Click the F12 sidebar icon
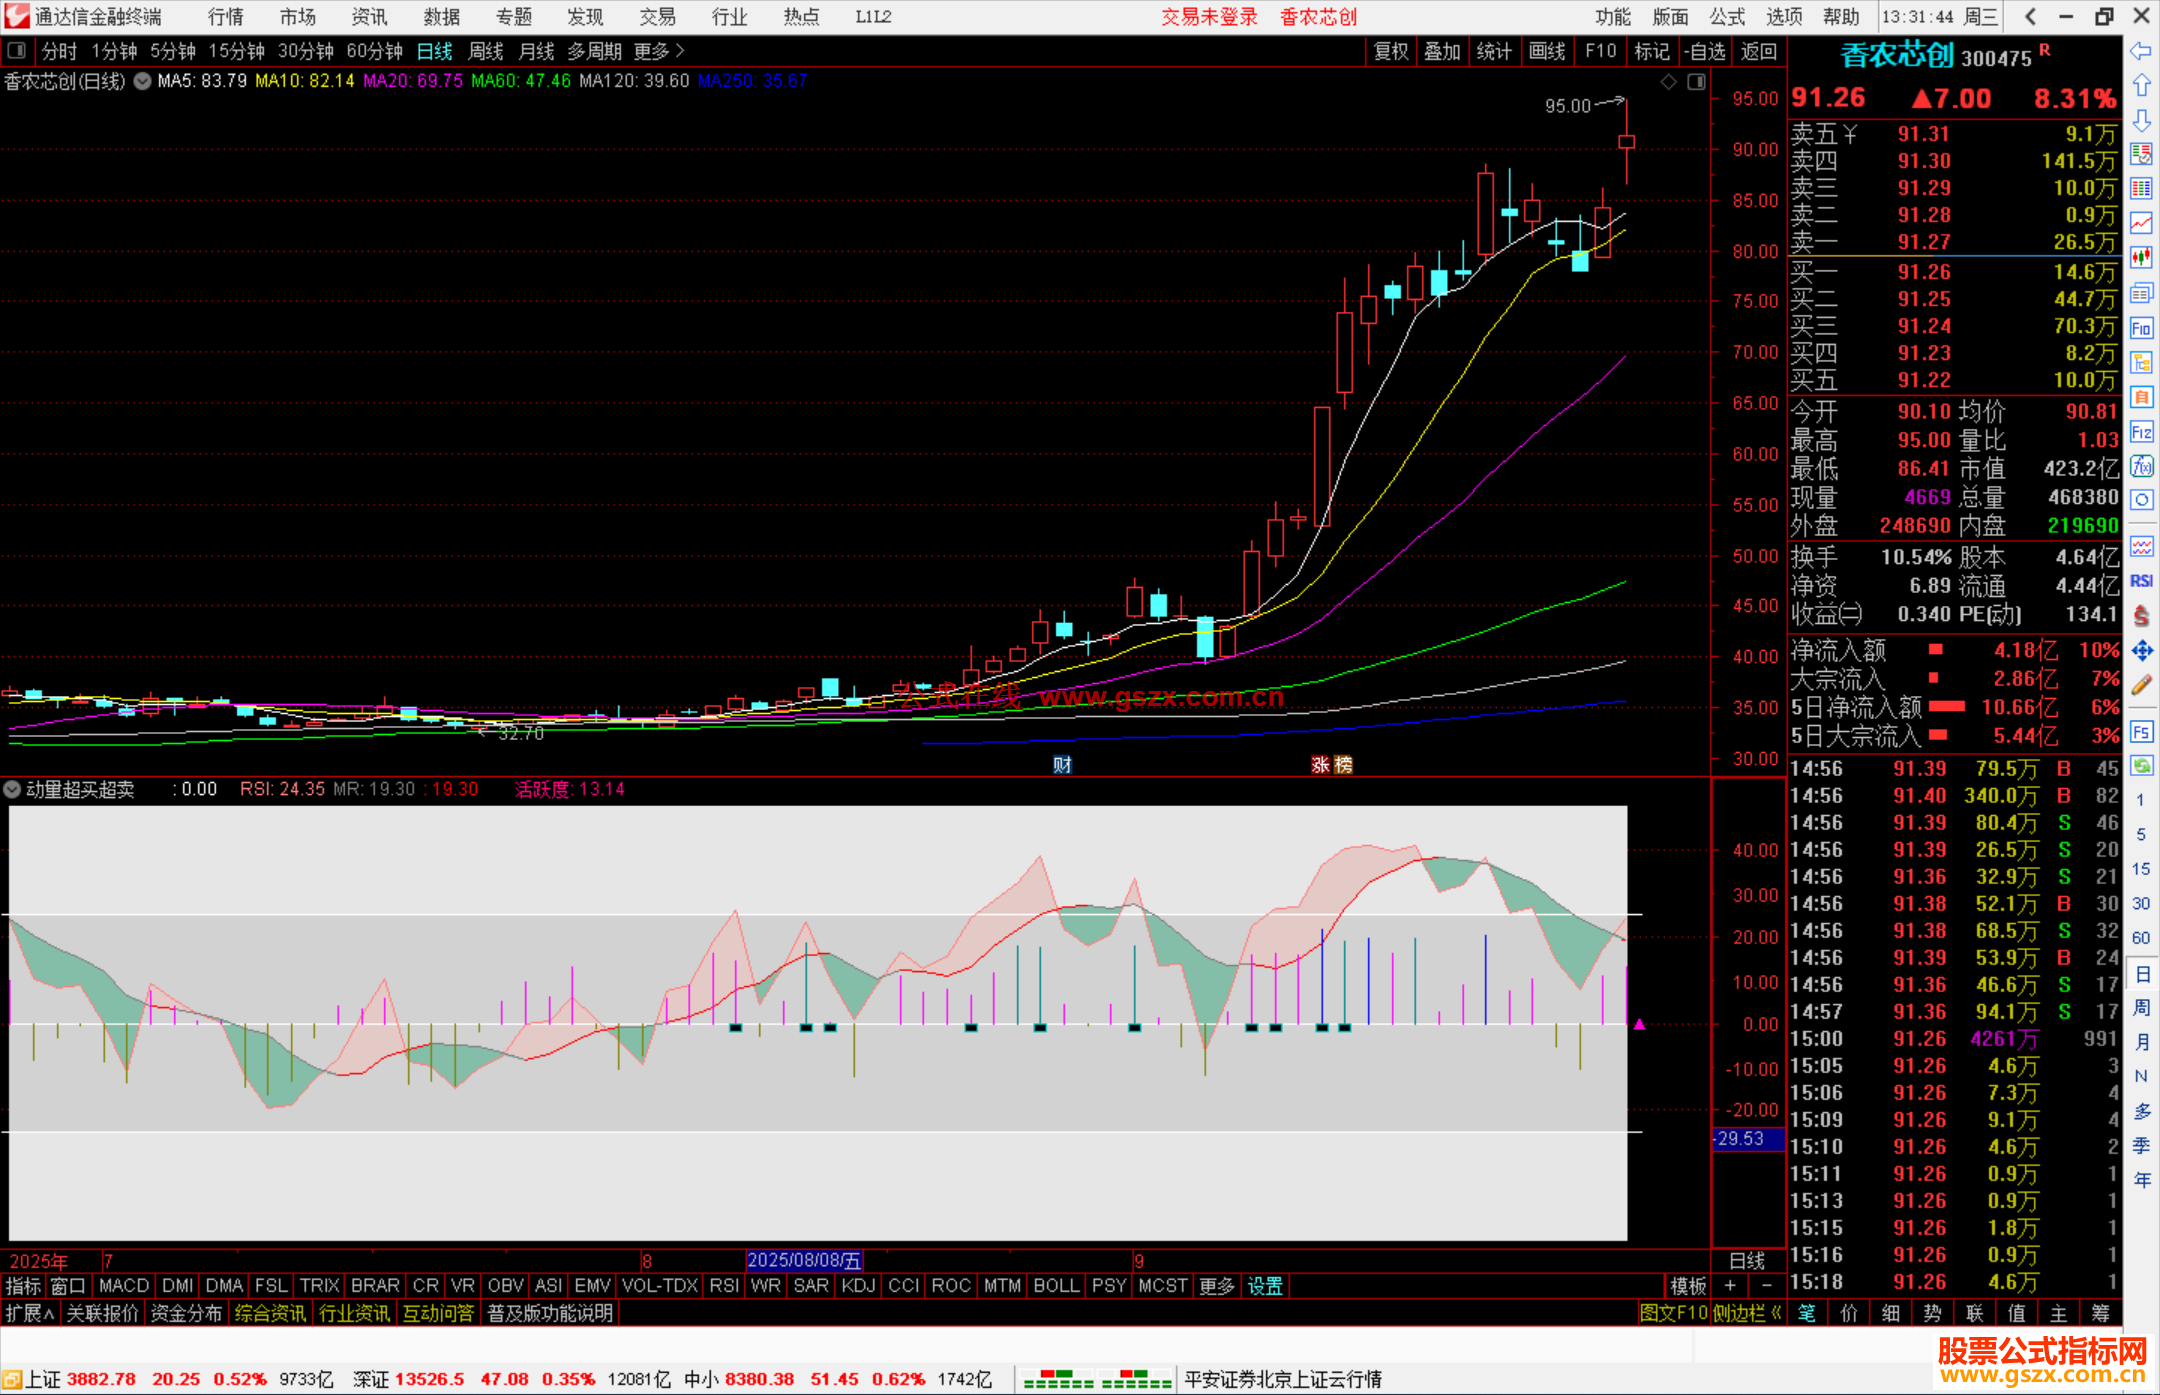Screen dimensions: 2160x1395 2141,432
